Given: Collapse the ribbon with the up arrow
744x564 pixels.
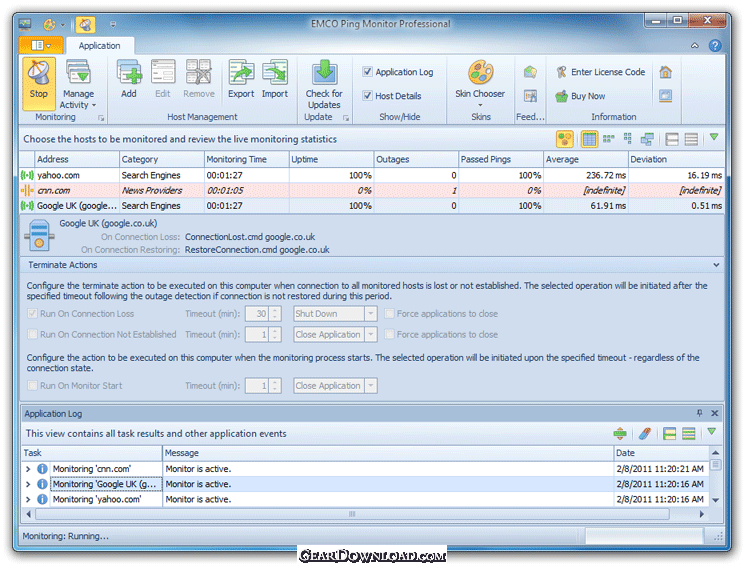Looking at the screenshot, I should 694,46.
